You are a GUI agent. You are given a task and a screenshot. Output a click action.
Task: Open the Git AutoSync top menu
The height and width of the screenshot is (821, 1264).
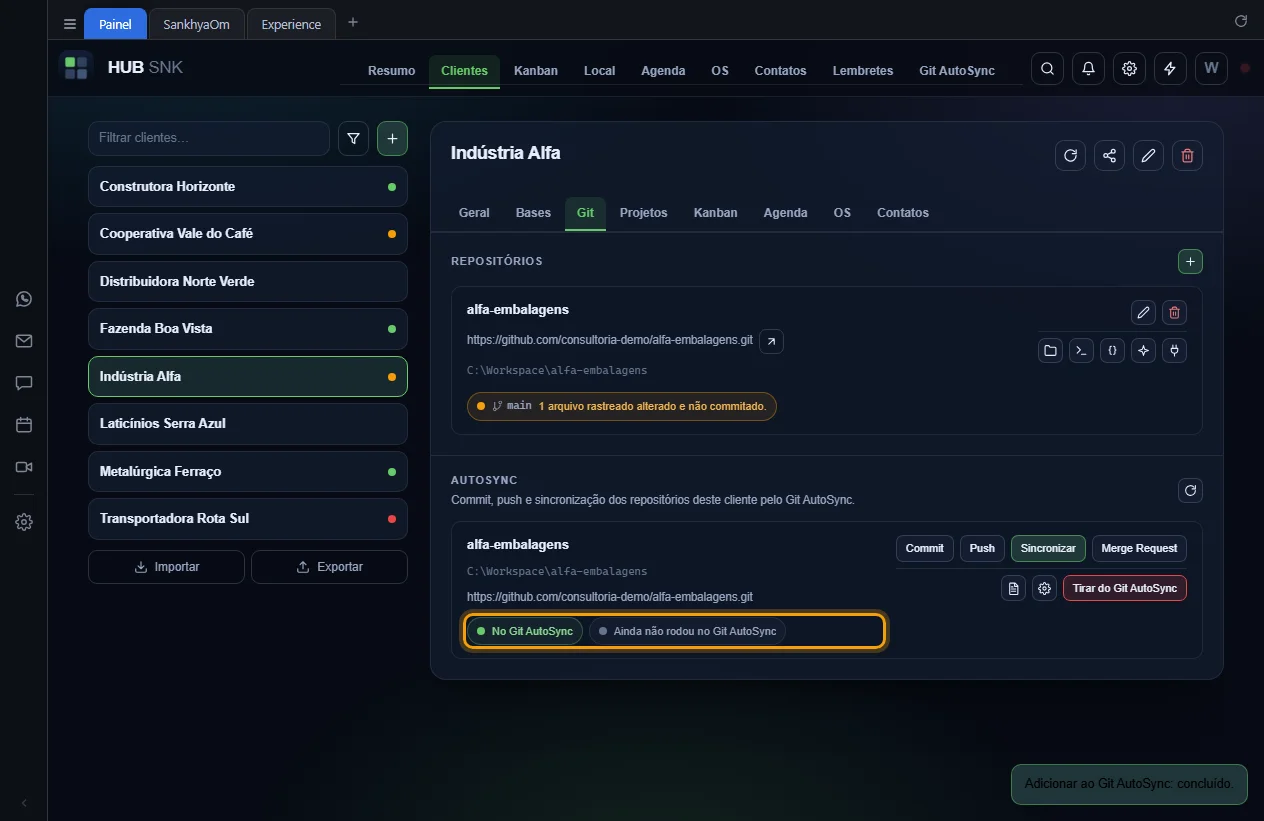tap(957, 71)
